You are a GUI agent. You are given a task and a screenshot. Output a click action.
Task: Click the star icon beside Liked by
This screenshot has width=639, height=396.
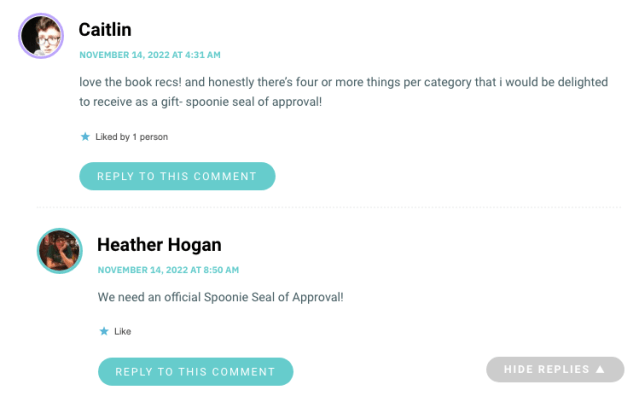click(x=85, y=136)
